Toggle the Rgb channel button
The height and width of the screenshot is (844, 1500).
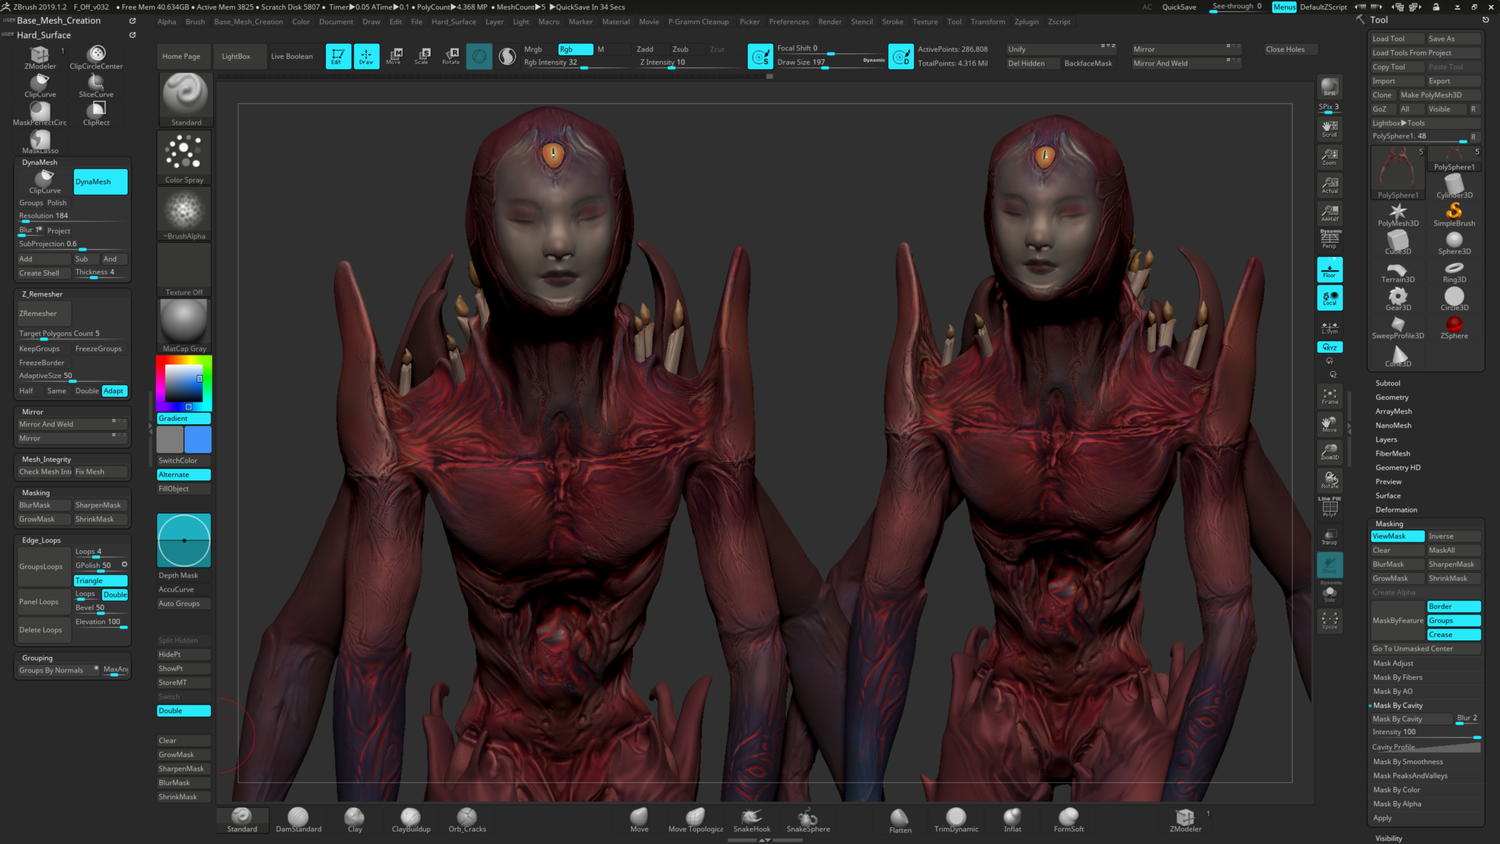click(575, 49)
